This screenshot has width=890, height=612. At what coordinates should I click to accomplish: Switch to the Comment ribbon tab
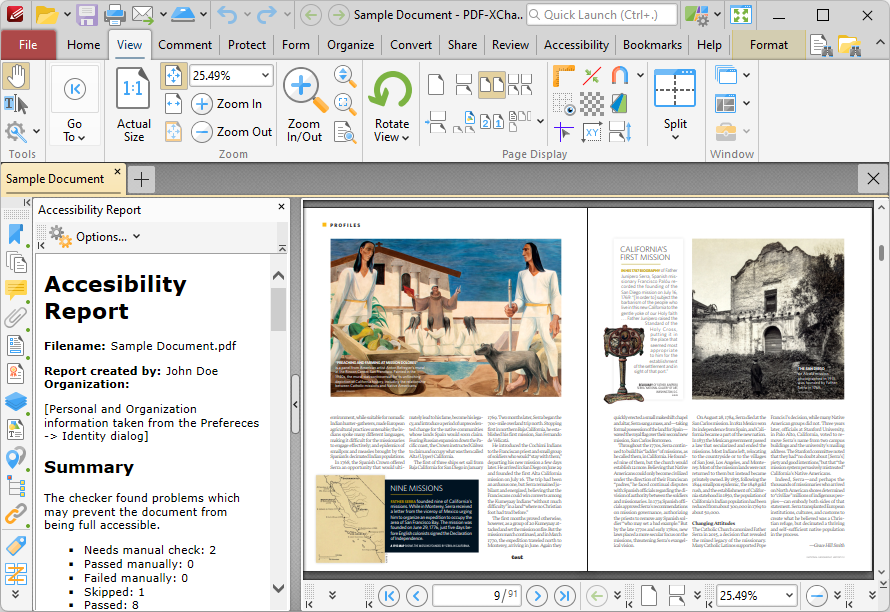point(185,45)
